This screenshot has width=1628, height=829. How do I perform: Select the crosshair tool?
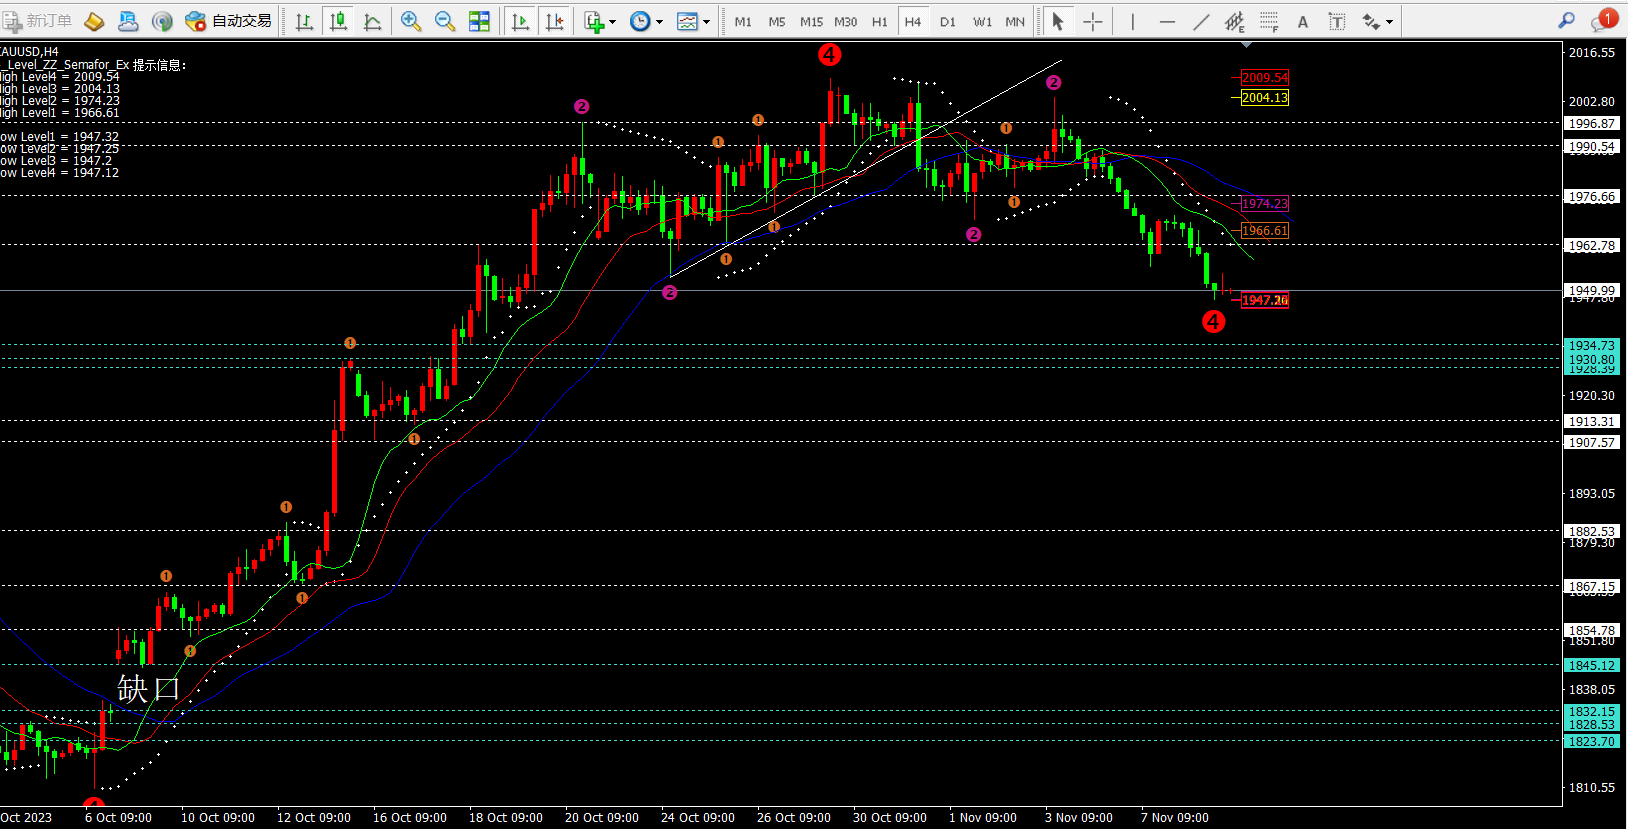coord(1093,21)
